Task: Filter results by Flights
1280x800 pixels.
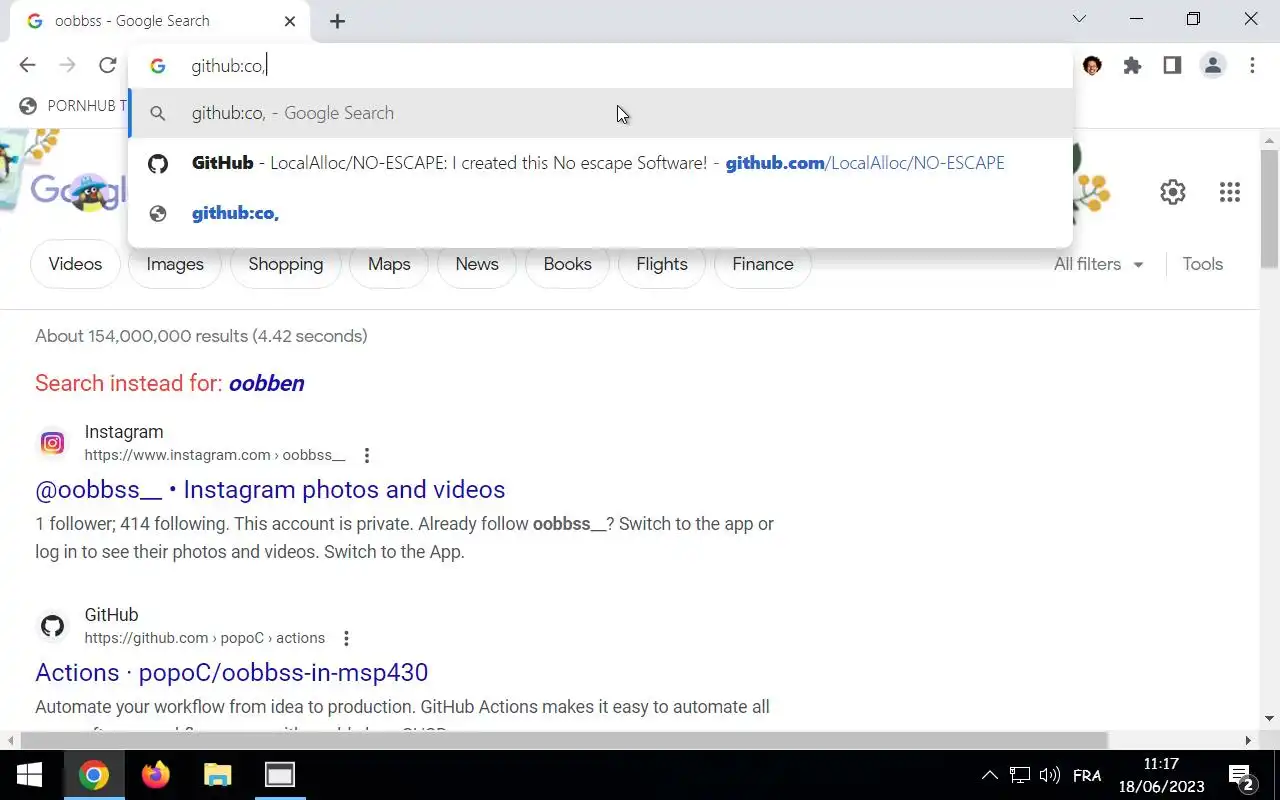Action: tap(662, 264)
